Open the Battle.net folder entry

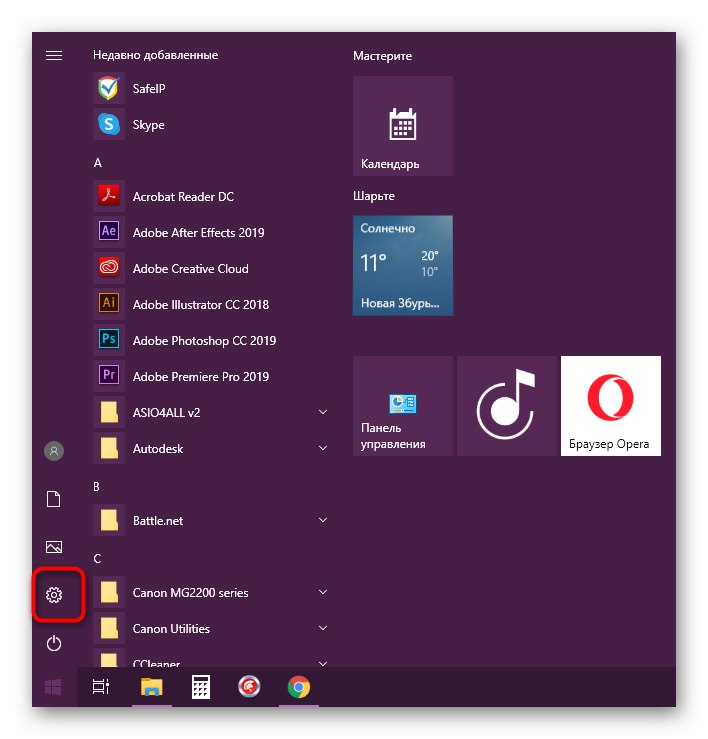coord(210,520)
